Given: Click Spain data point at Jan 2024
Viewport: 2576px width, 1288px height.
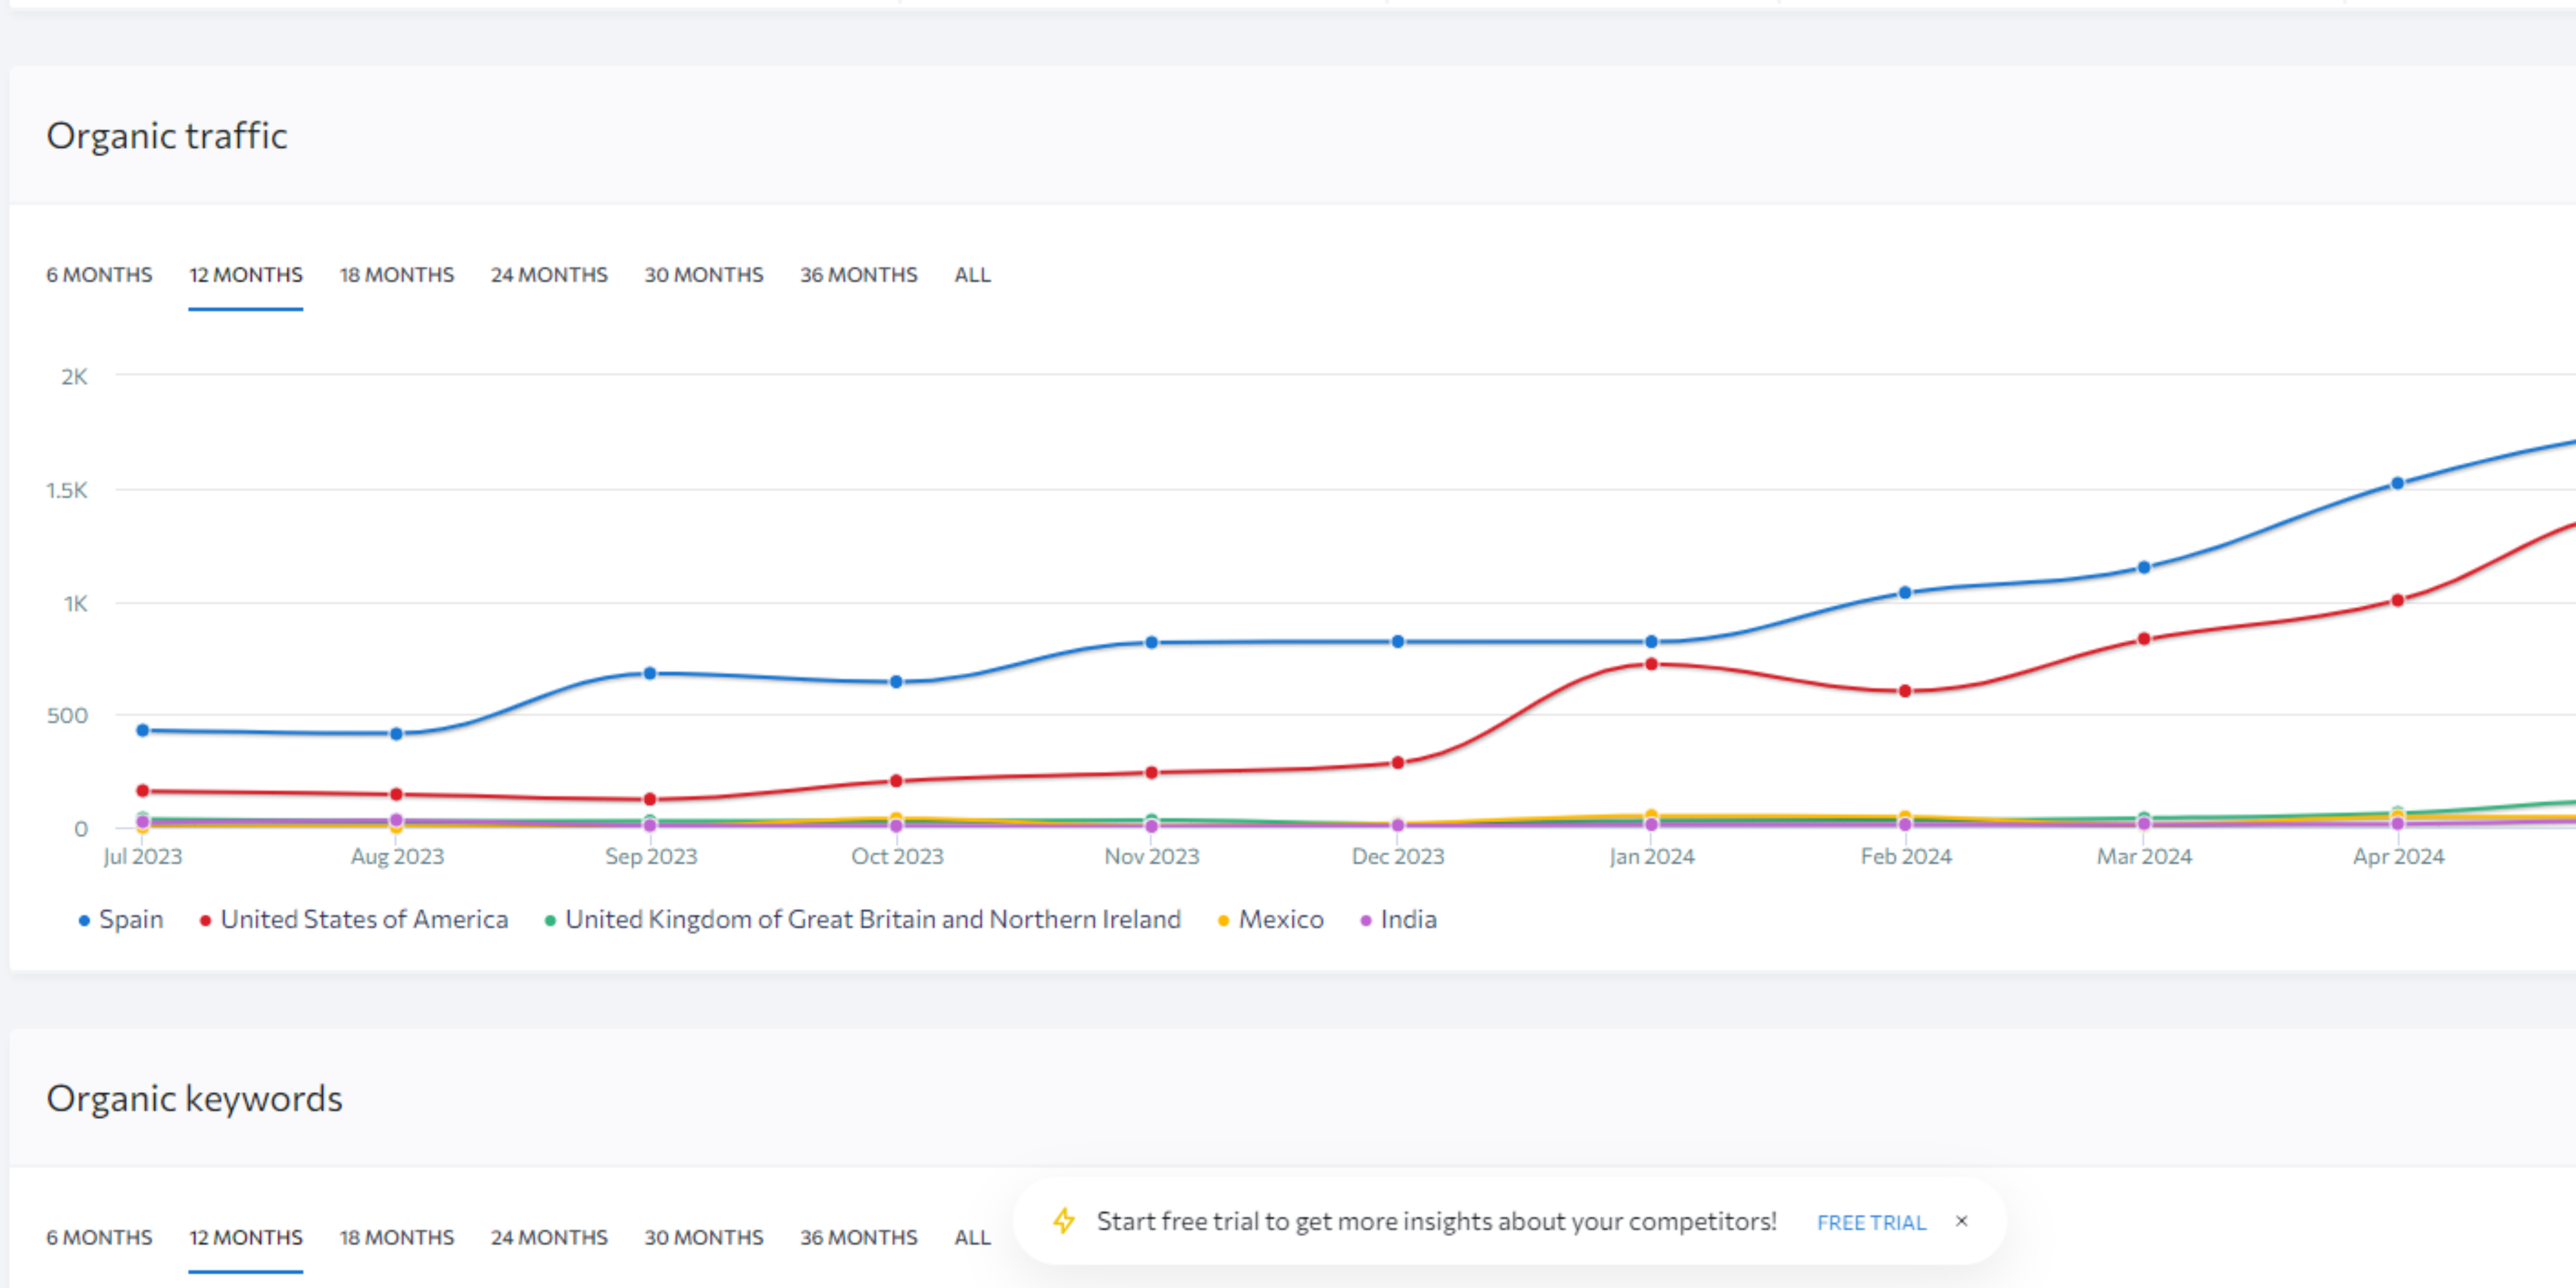Looking at the screenshot, I should click(1651, 642).
